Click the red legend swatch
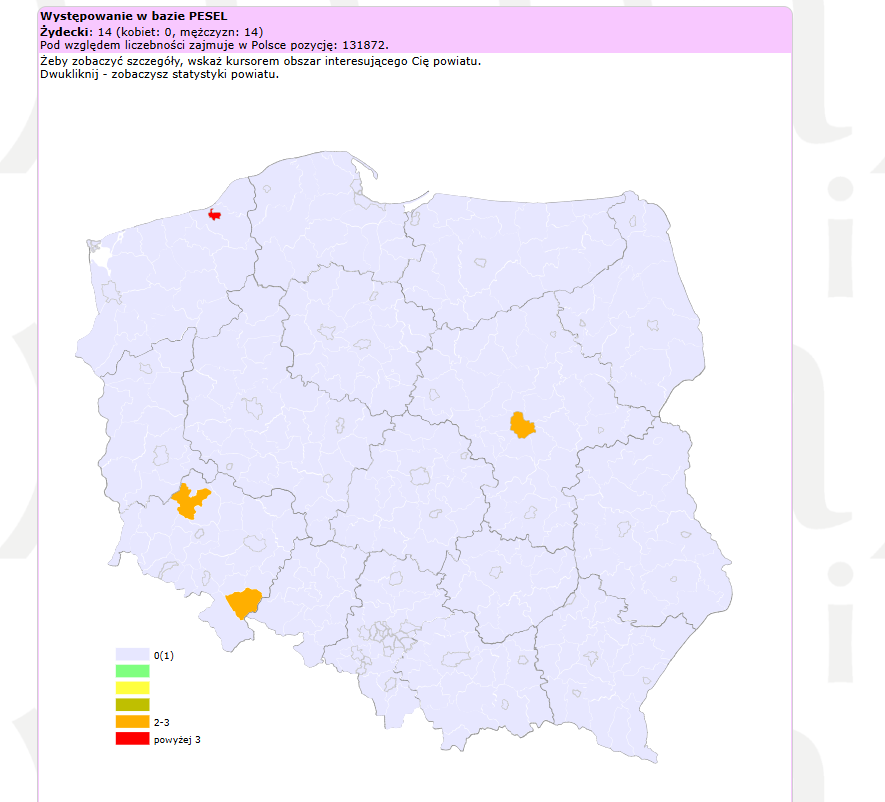 tap(132, 739)
